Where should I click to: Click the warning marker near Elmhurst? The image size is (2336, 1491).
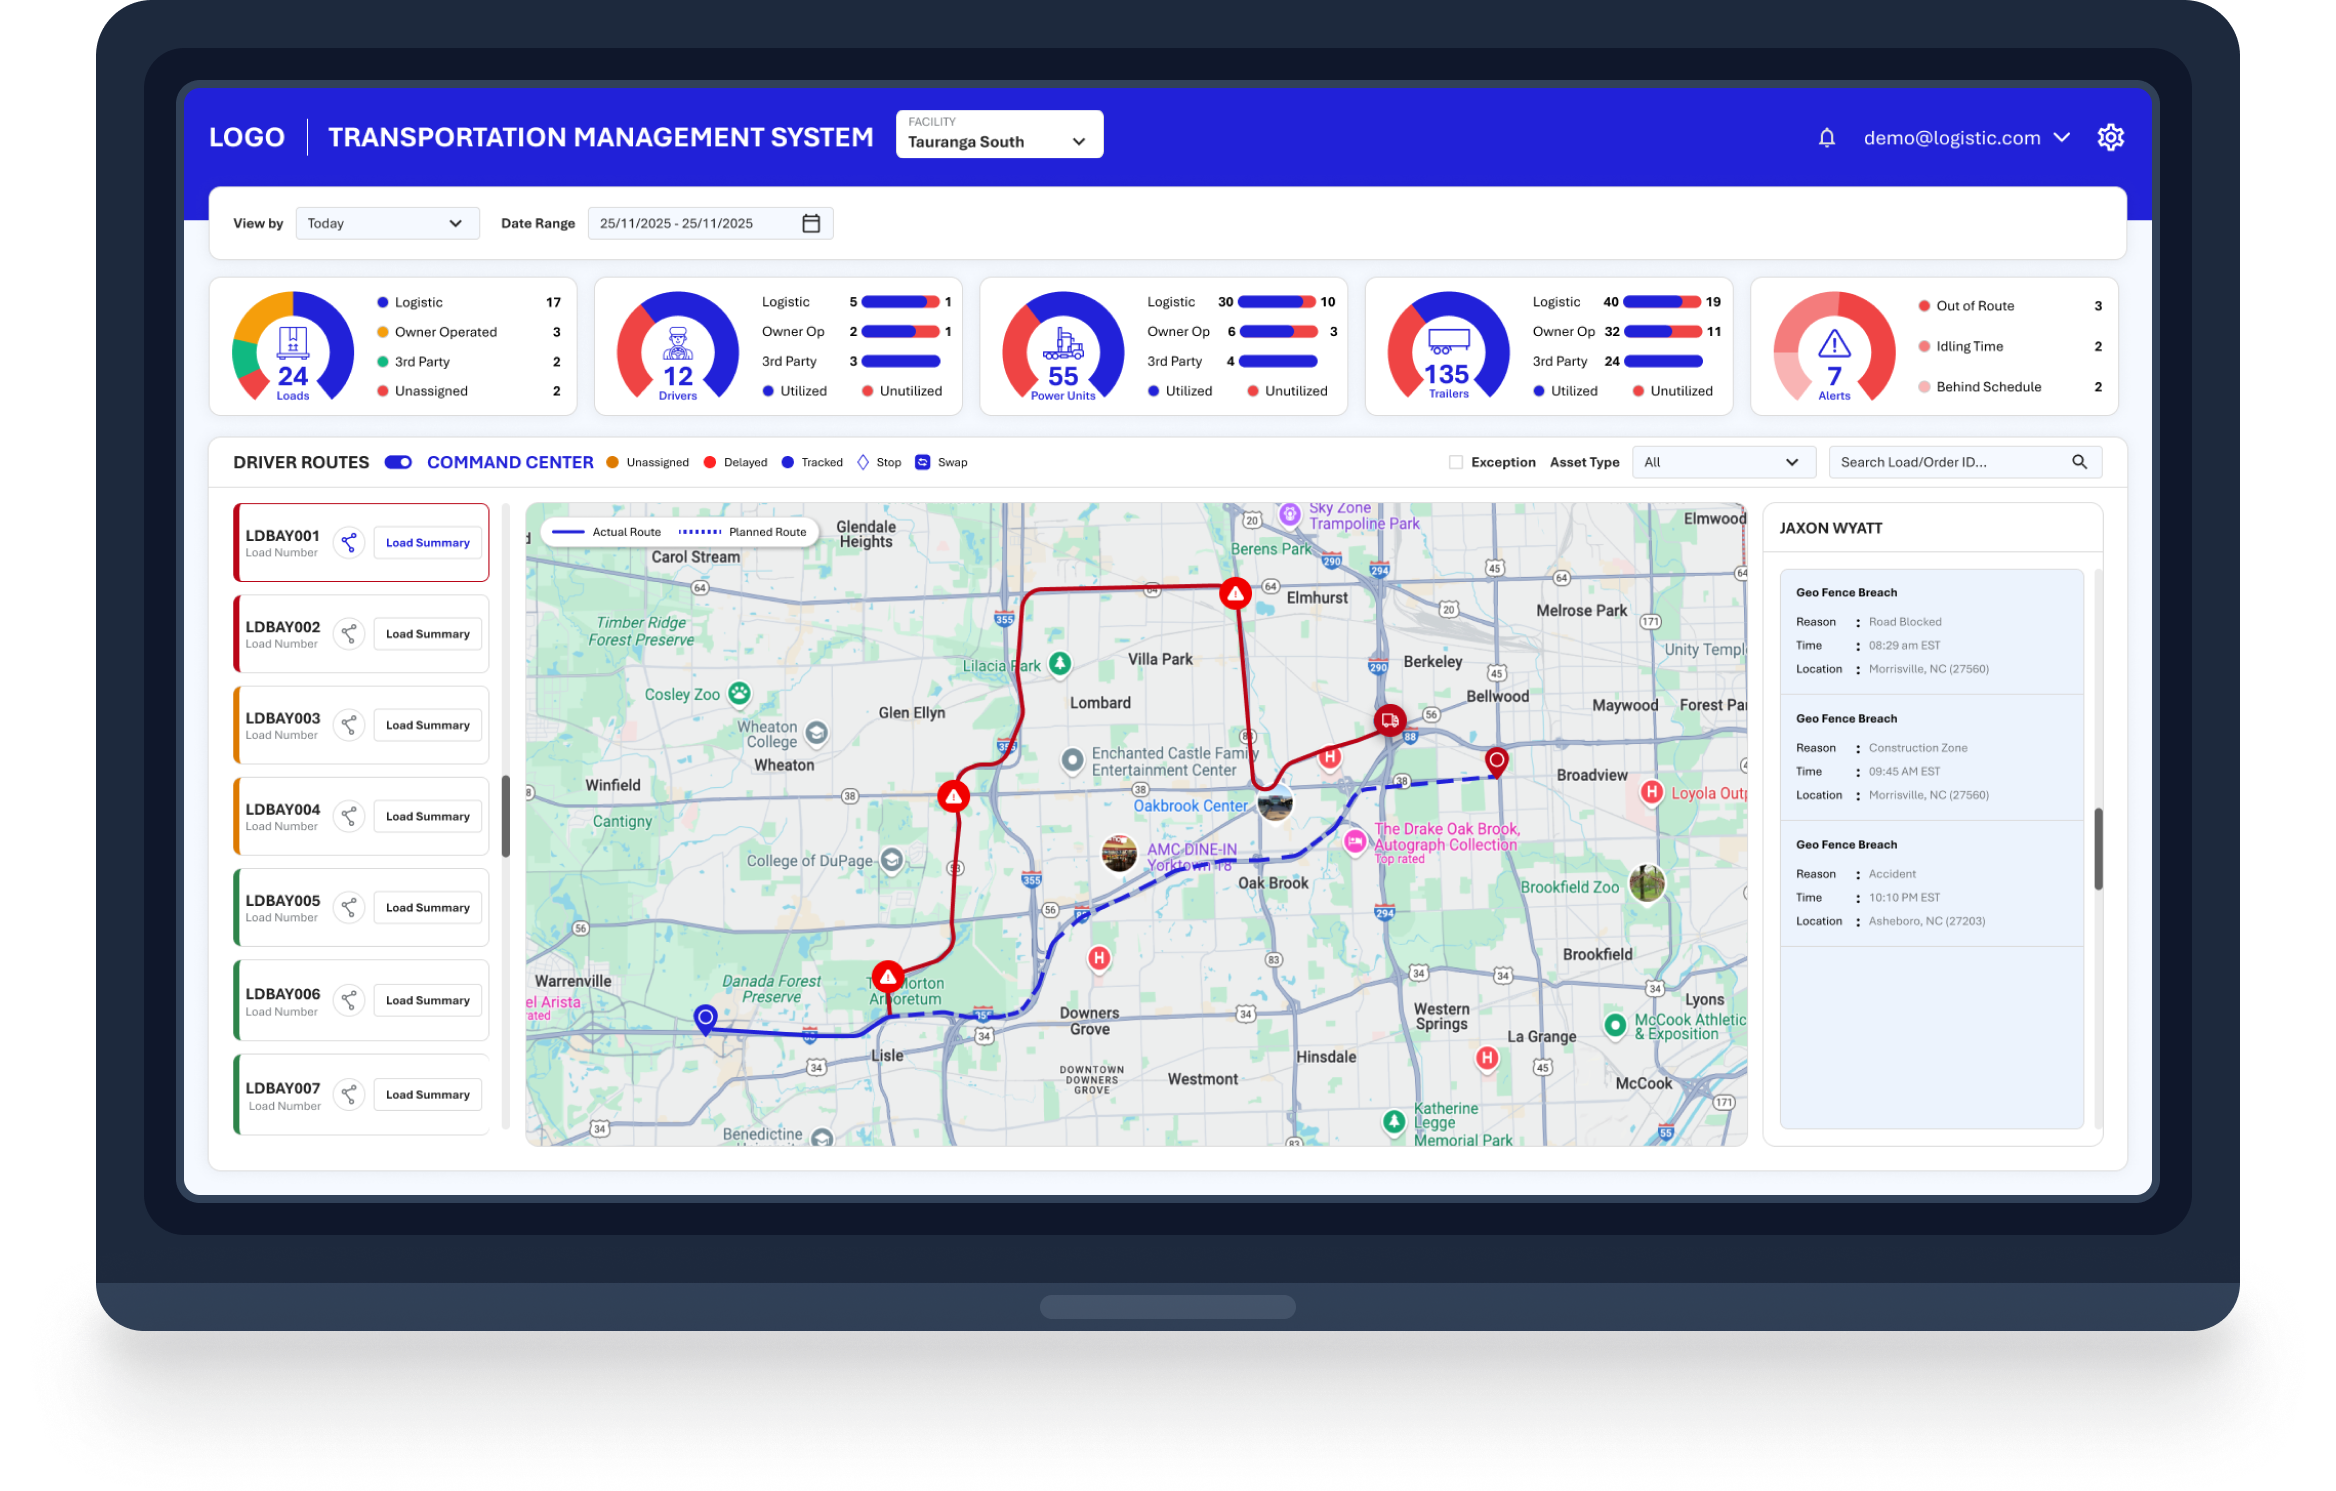pyautogui.click(x=1236, y=594)
